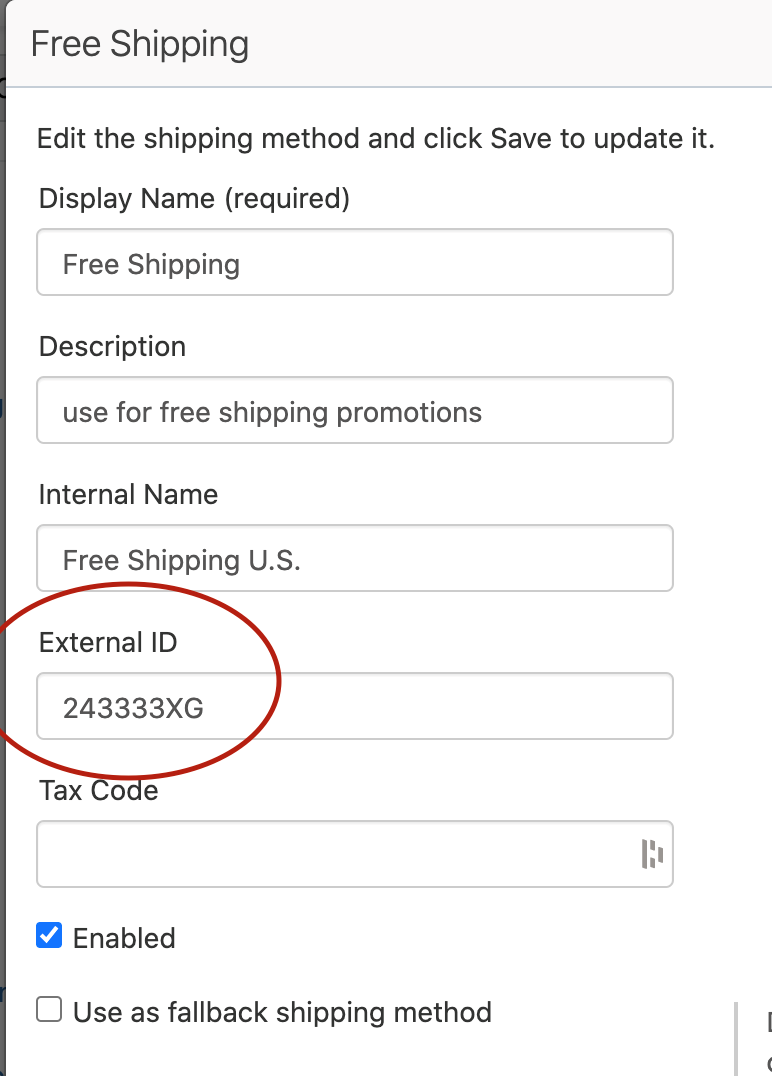772x1076 pixels.
Task: Click the 'Description' field label
Action: (x=112, y=347)
